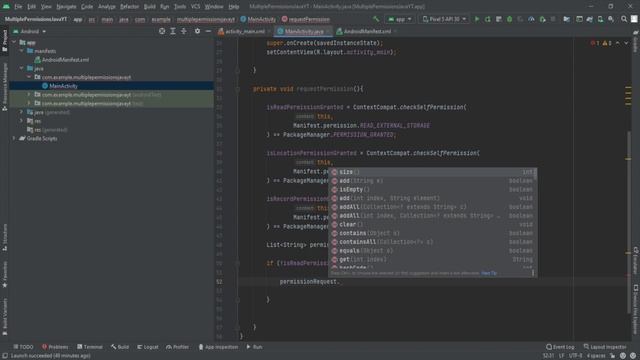Click MainActivity breadcrumb in navigation bar

[x=258, y=19]
